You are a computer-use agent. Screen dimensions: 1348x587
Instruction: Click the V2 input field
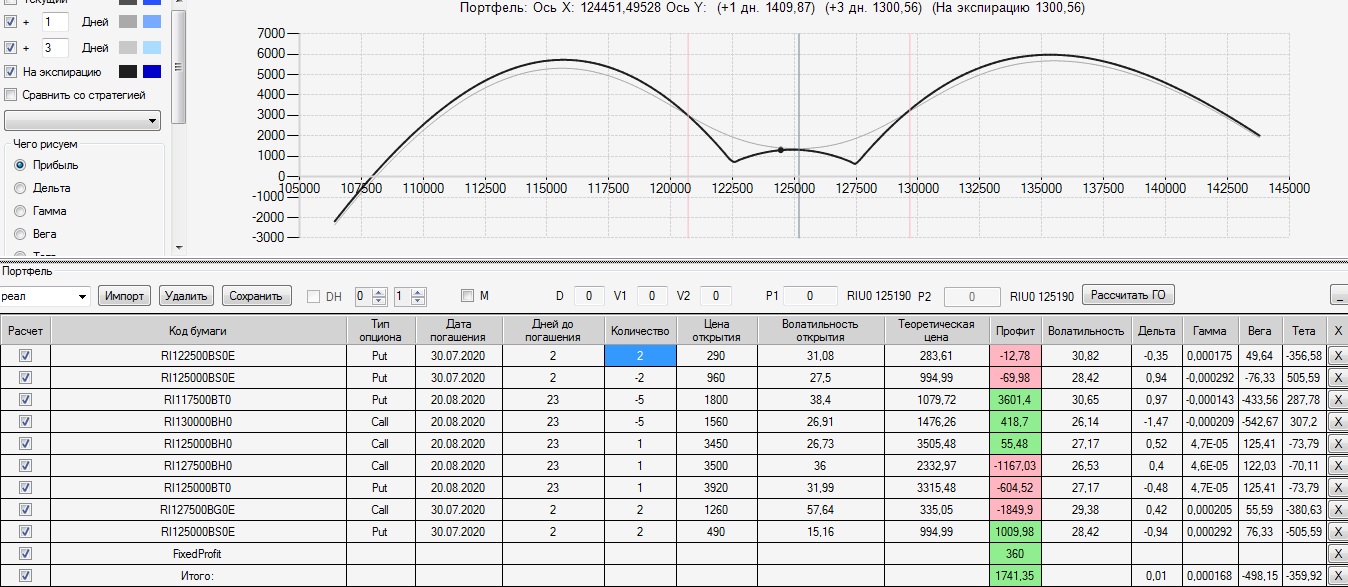click(x=716, y=296)
